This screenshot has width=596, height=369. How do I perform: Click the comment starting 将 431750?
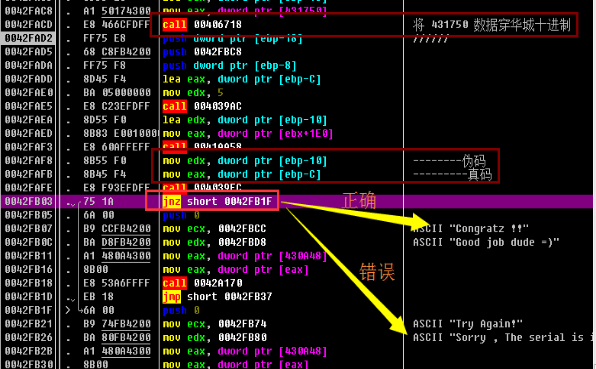491,25
